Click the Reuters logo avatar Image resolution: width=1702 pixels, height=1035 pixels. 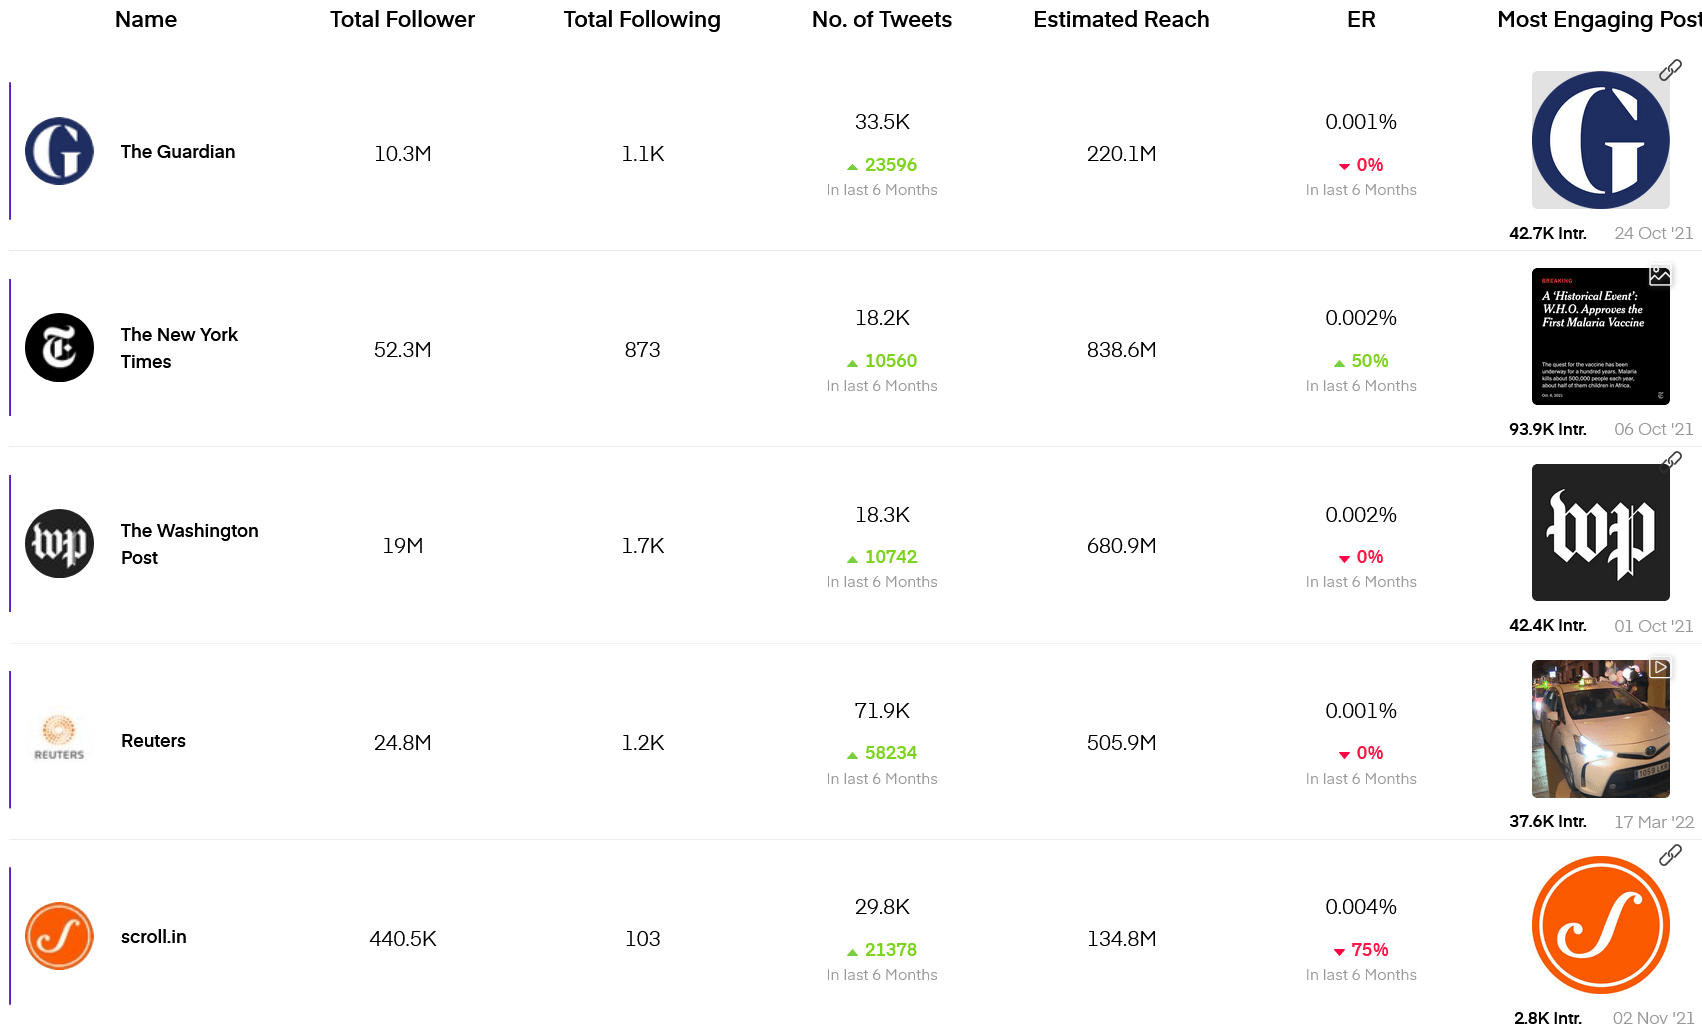59,740
